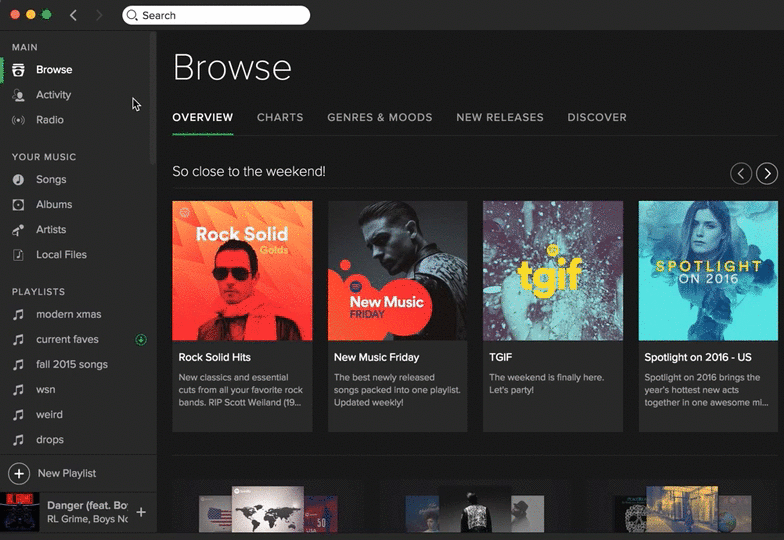Open the Discover tab
The height and width of the screenshot is (540, 784).
coord(597,117)
